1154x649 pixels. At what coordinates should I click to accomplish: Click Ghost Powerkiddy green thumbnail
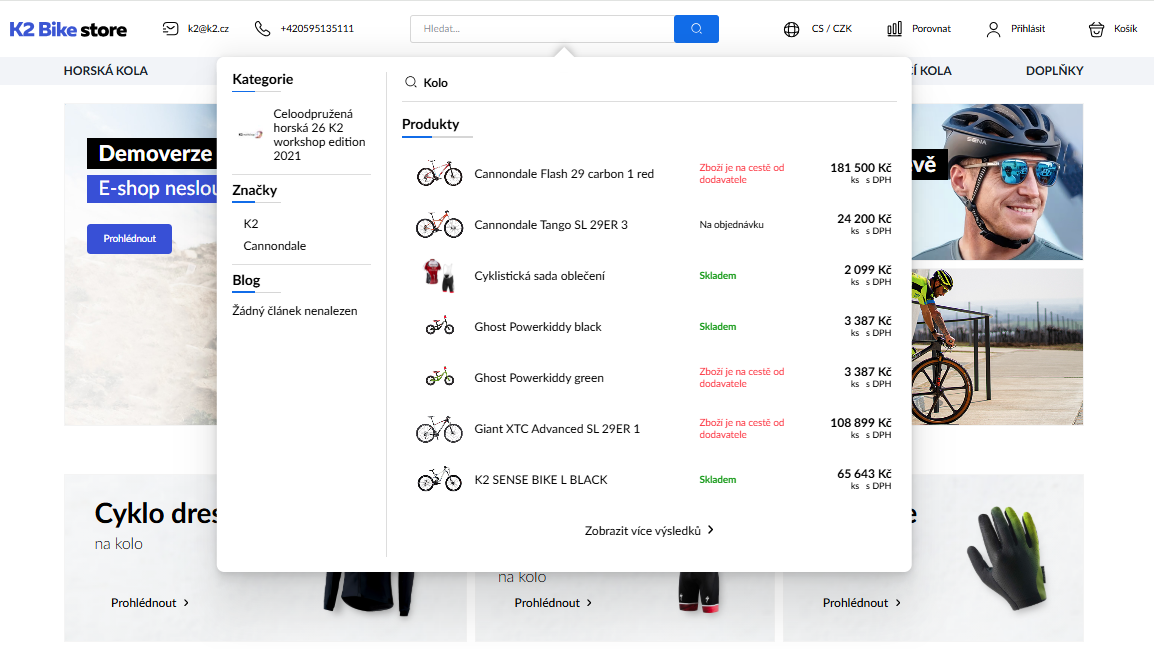point(439,377)
